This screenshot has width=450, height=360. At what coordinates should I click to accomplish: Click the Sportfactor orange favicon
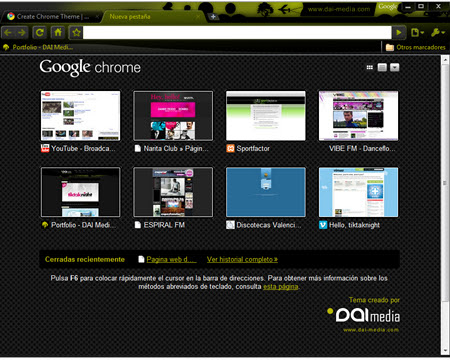click(230, 148)
